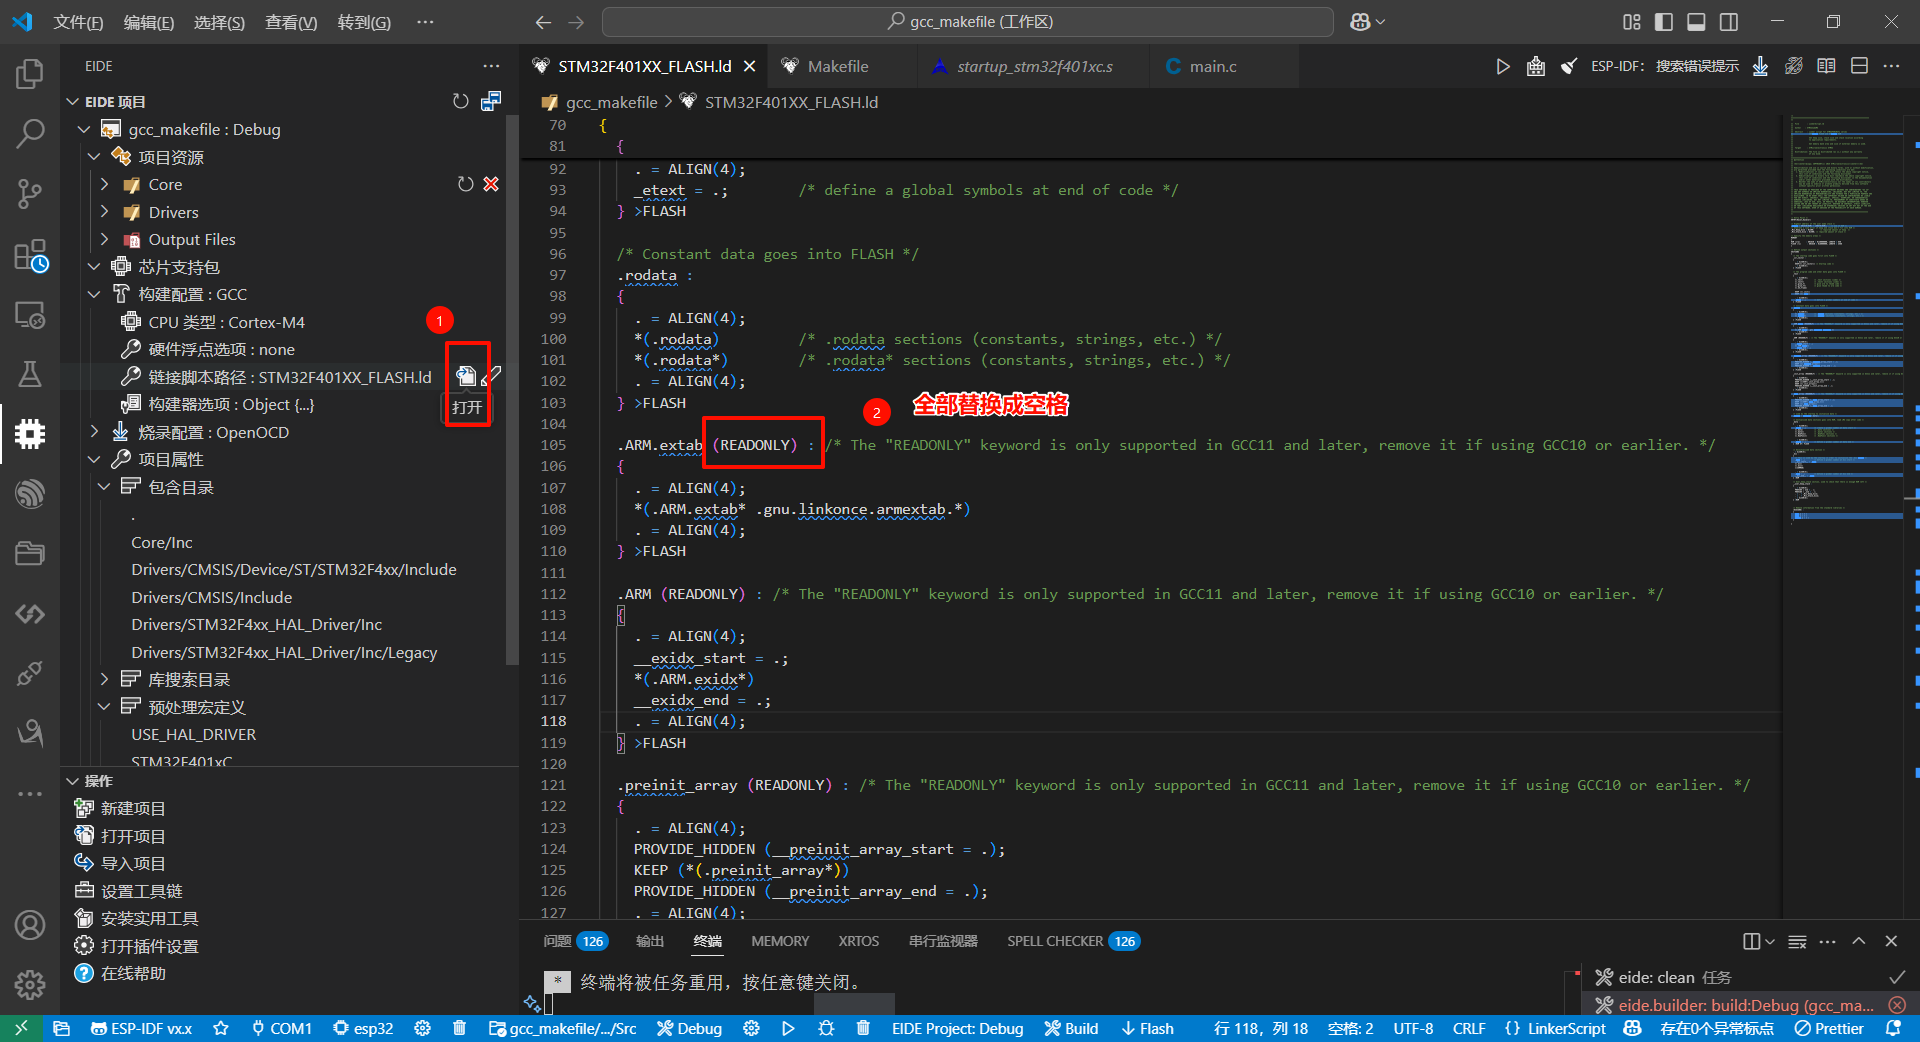Click the Build button in status bar
Image resolution: width=1920 pixels, height=1042 pixels.
[1071, 1028]
